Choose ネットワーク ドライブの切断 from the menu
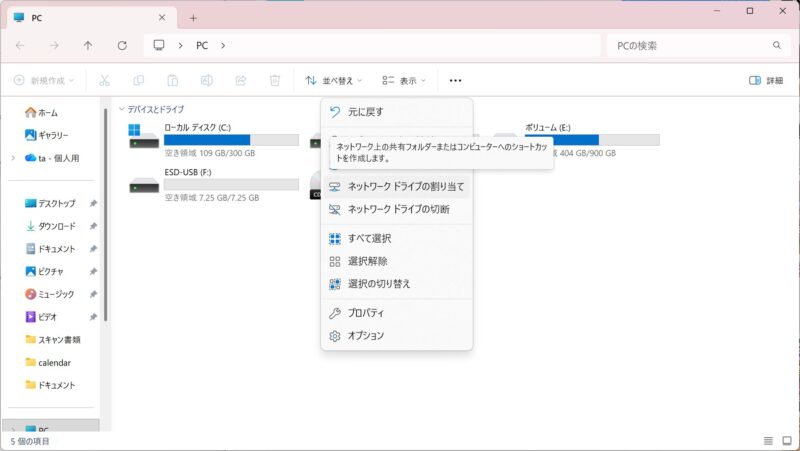This screenshot has width=800, height=451. (x=397, y=209)
